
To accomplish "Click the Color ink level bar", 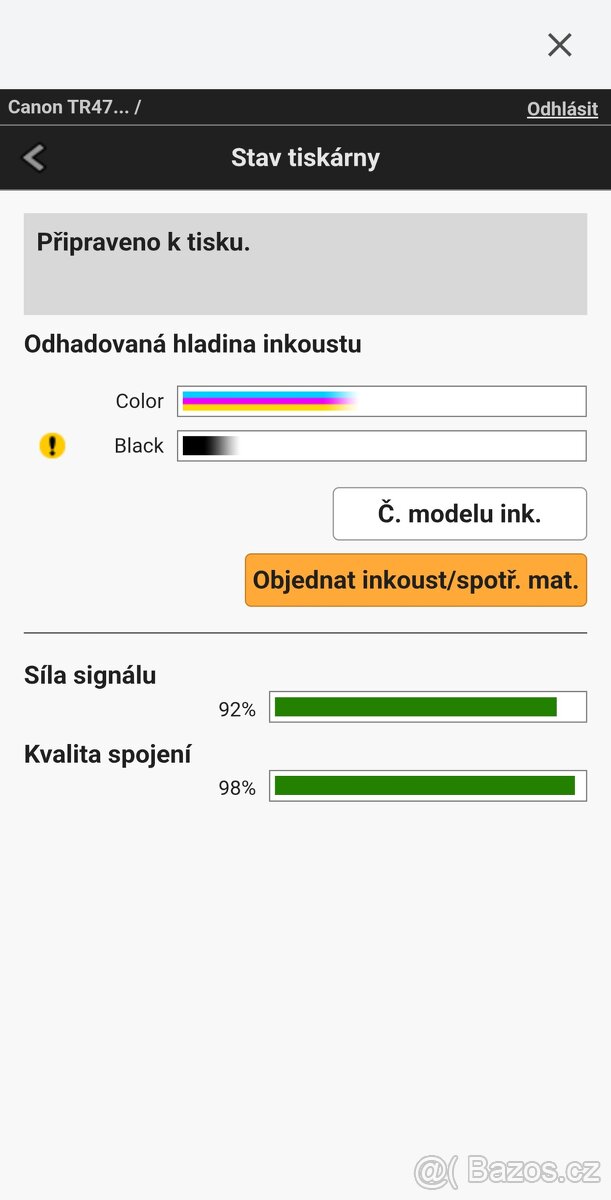I will (381, 401).
